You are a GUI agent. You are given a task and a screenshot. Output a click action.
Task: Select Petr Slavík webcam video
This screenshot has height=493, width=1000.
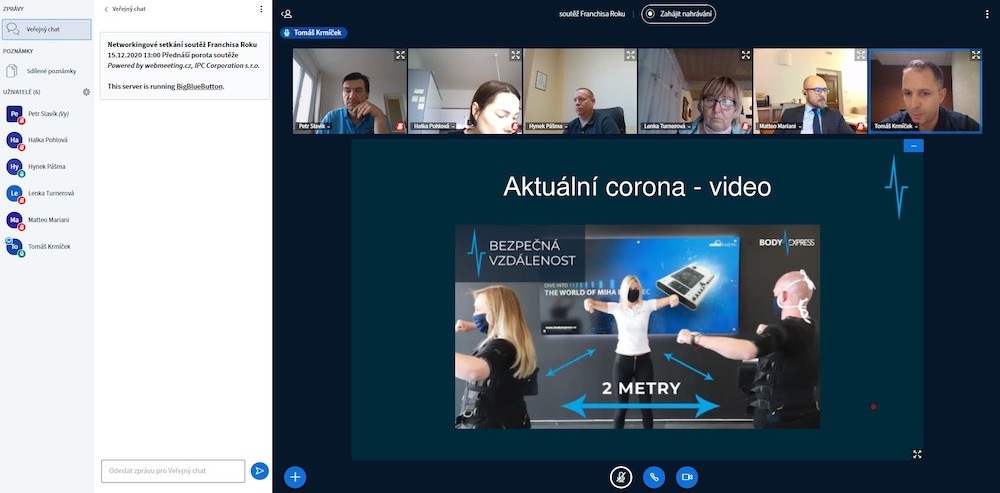pos(349,91)
